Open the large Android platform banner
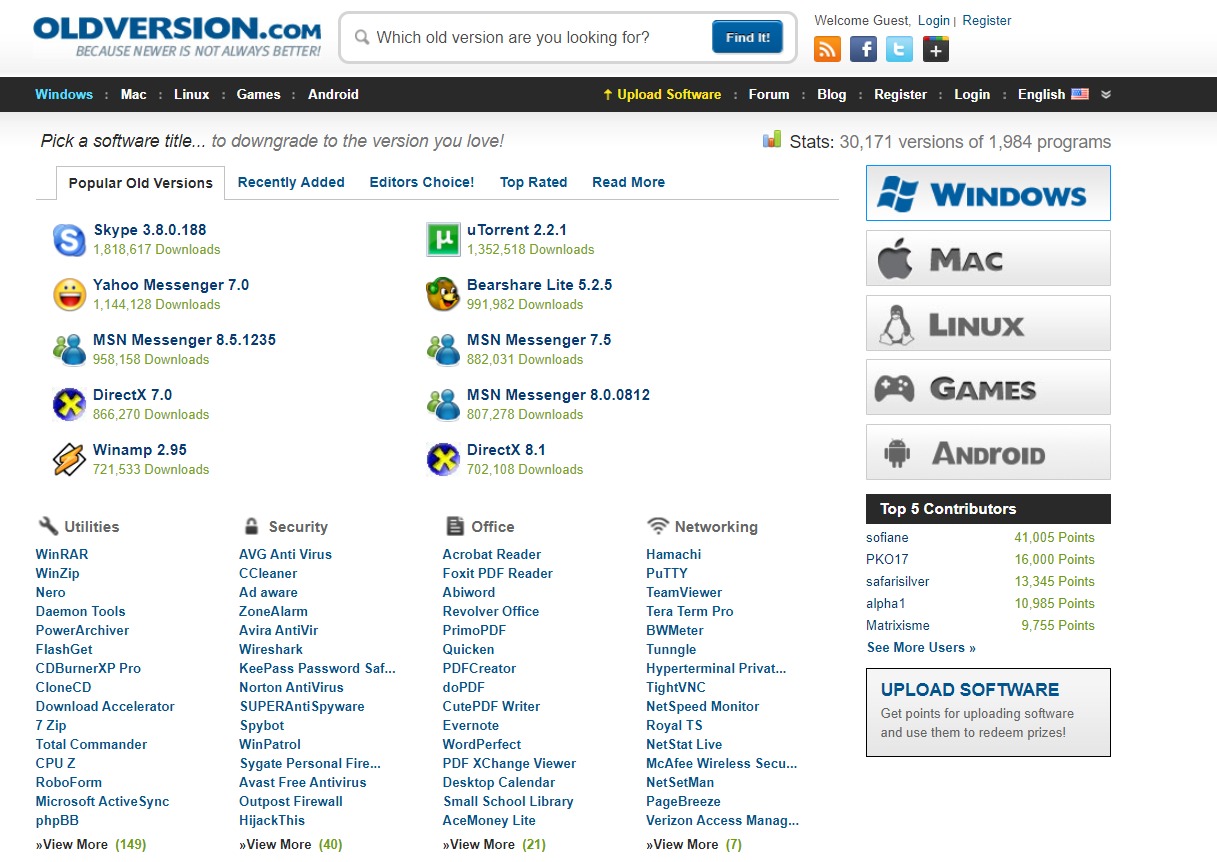 pos(988,452)
